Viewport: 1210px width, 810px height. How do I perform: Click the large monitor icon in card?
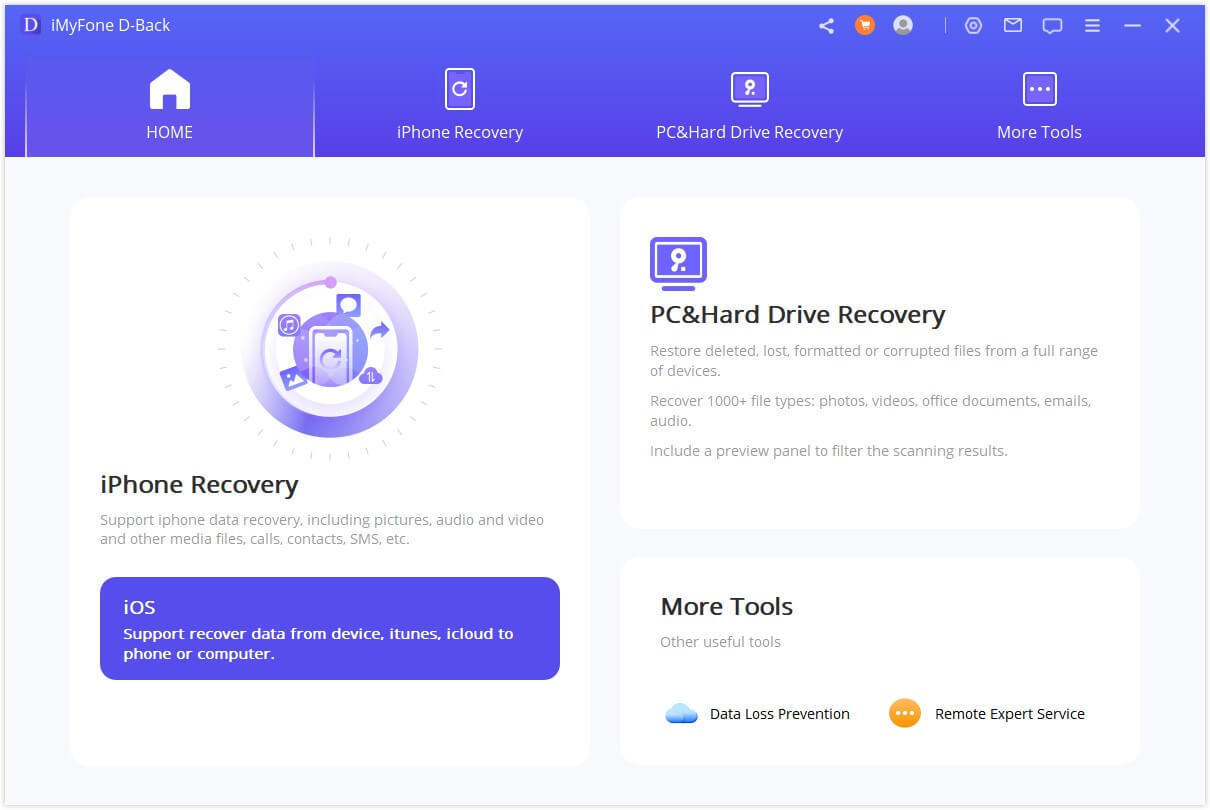(x=678, y=264)
